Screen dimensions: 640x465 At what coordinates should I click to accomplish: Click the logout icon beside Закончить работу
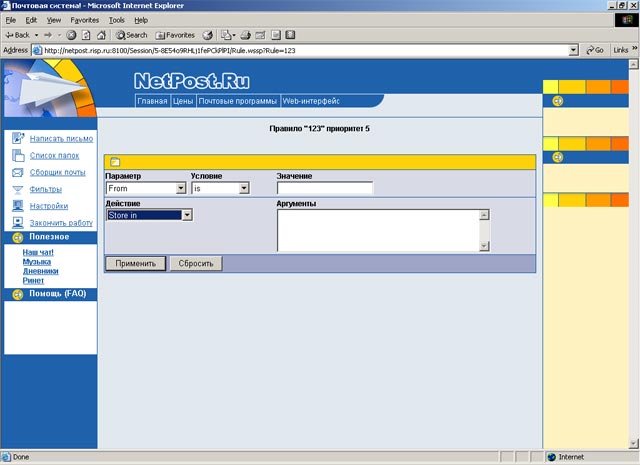coord(18,222)
